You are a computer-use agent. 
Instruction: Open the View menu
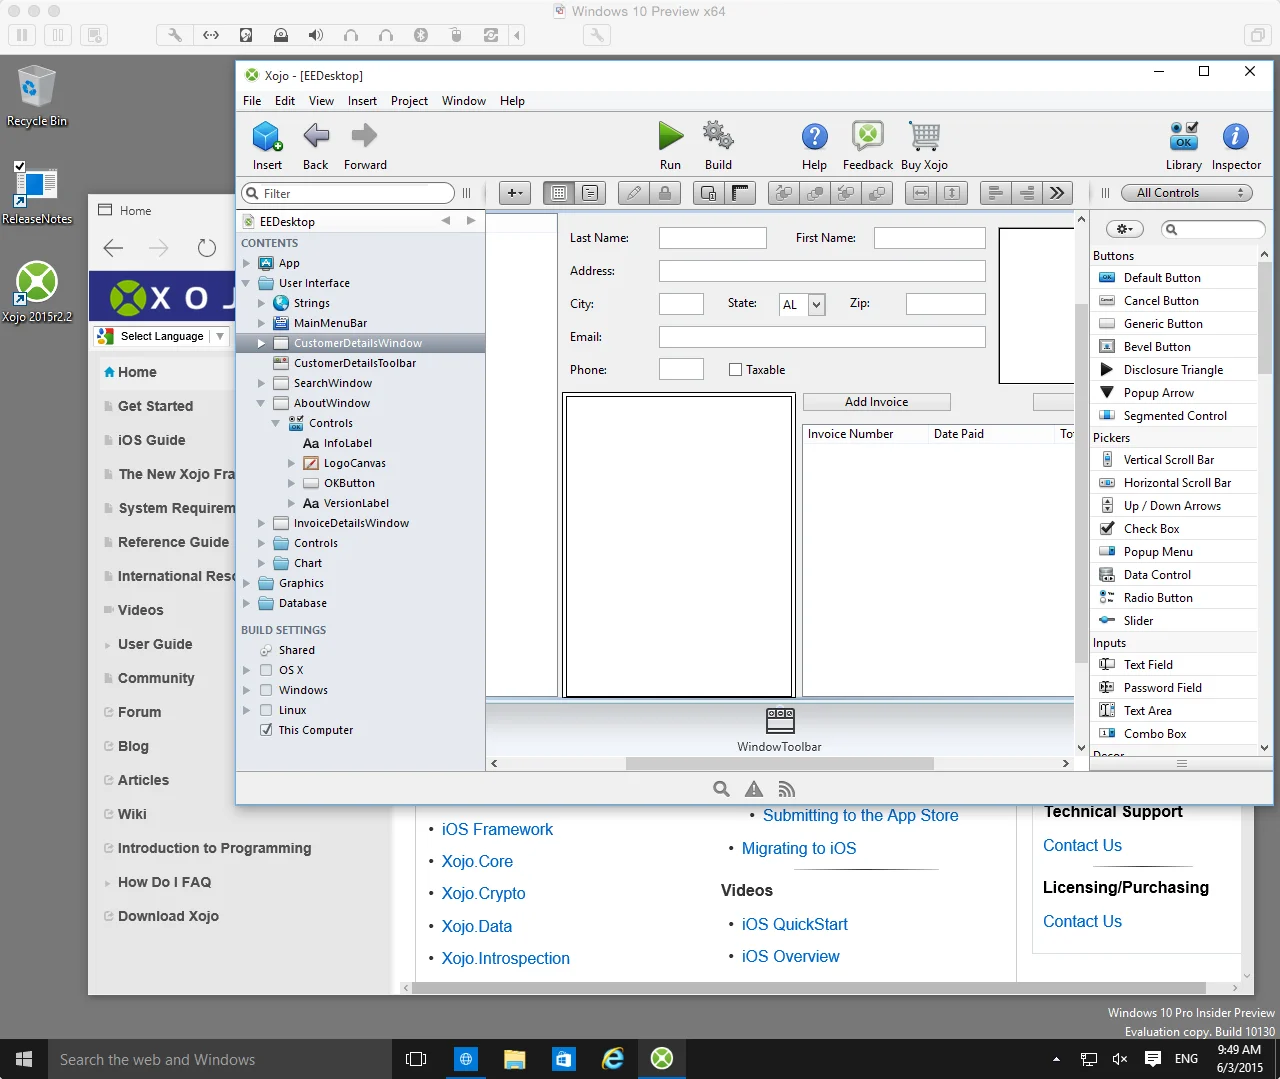(321, 101)
